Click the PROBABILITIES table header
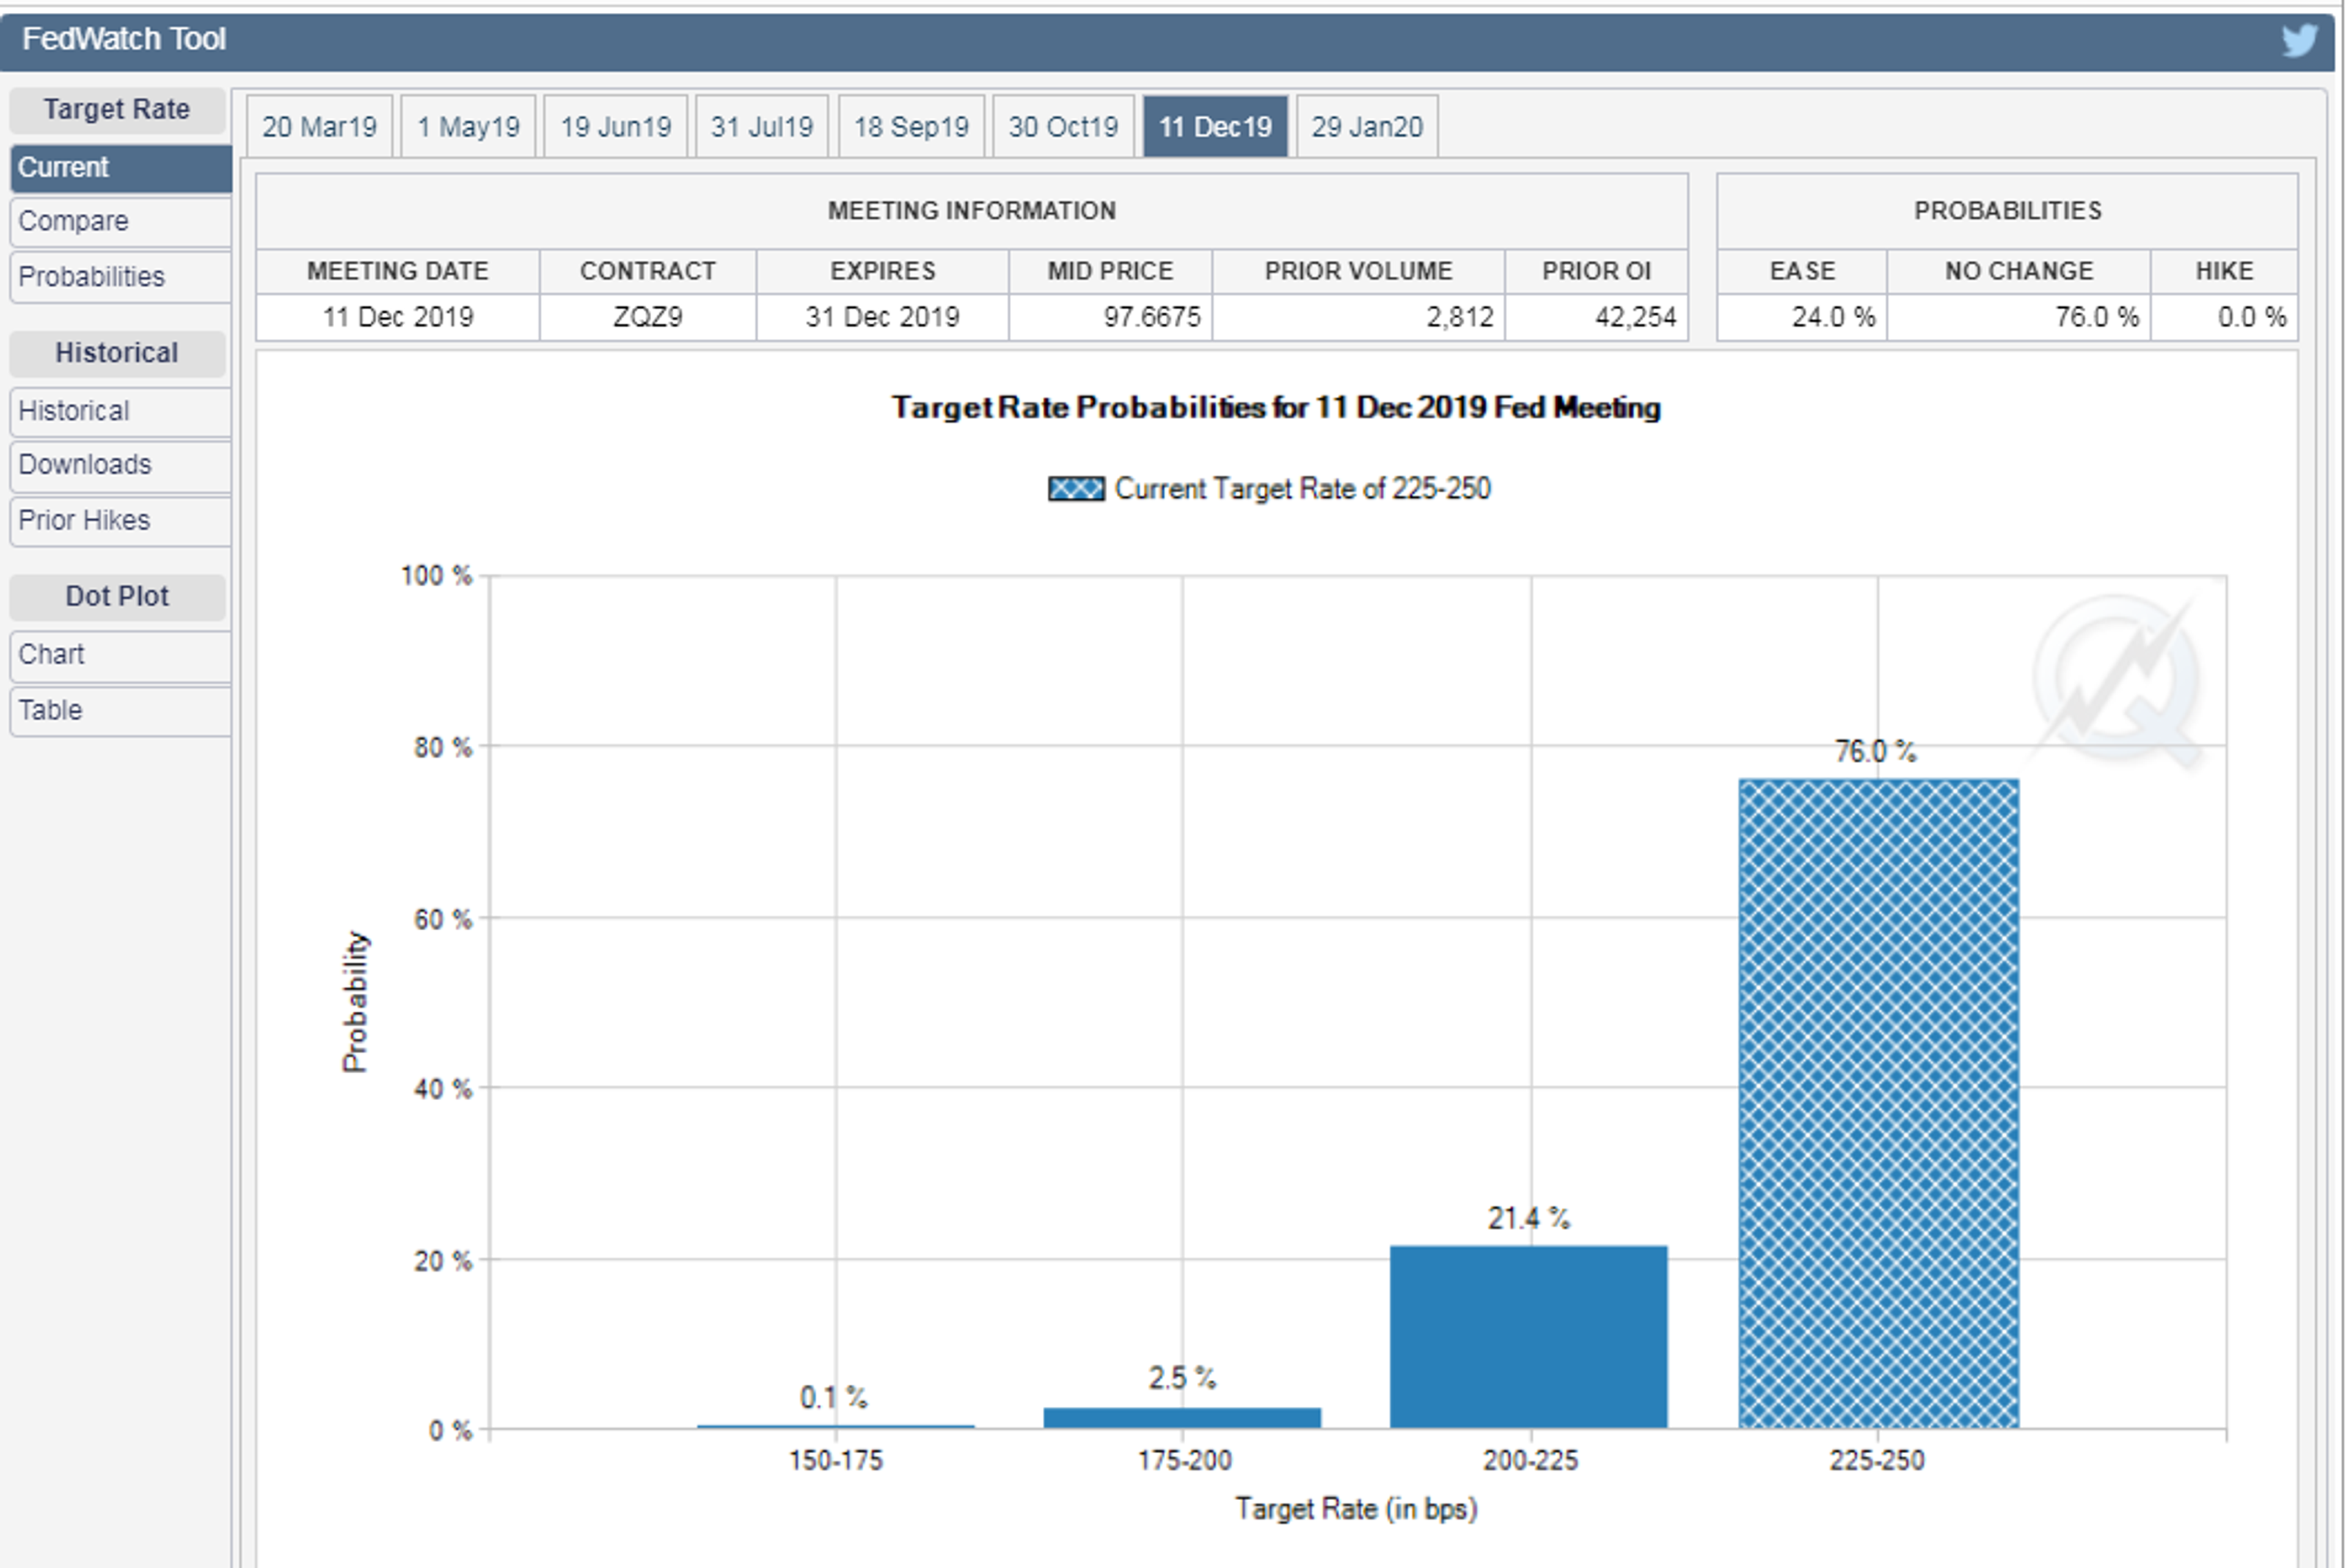The height and width of the screenshot is (1568, 2346). pos(2007,211)
